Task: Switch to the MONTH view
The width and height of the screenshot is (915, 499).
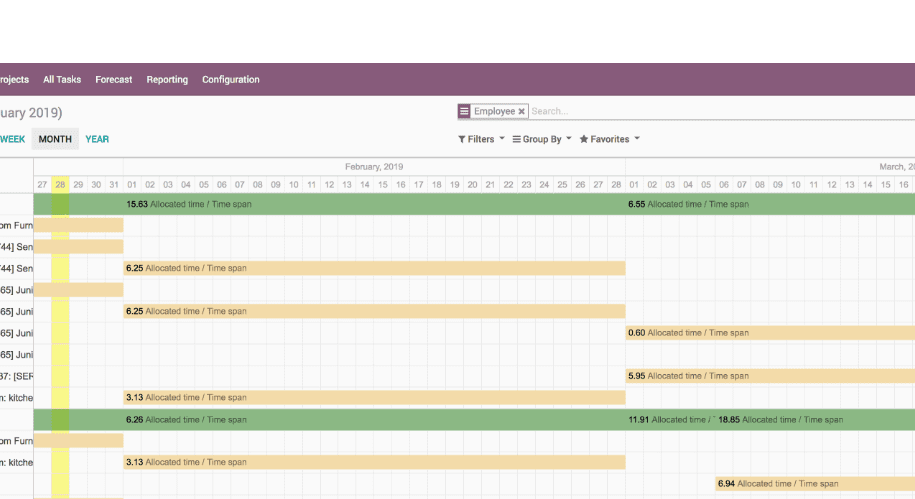Action: click(55, 139)
